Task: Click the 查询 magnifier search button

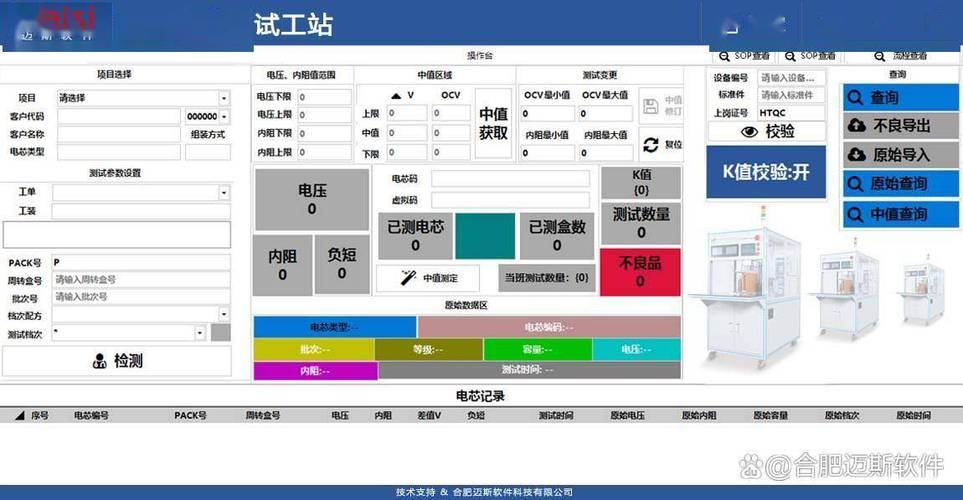Action: [900, 97]
